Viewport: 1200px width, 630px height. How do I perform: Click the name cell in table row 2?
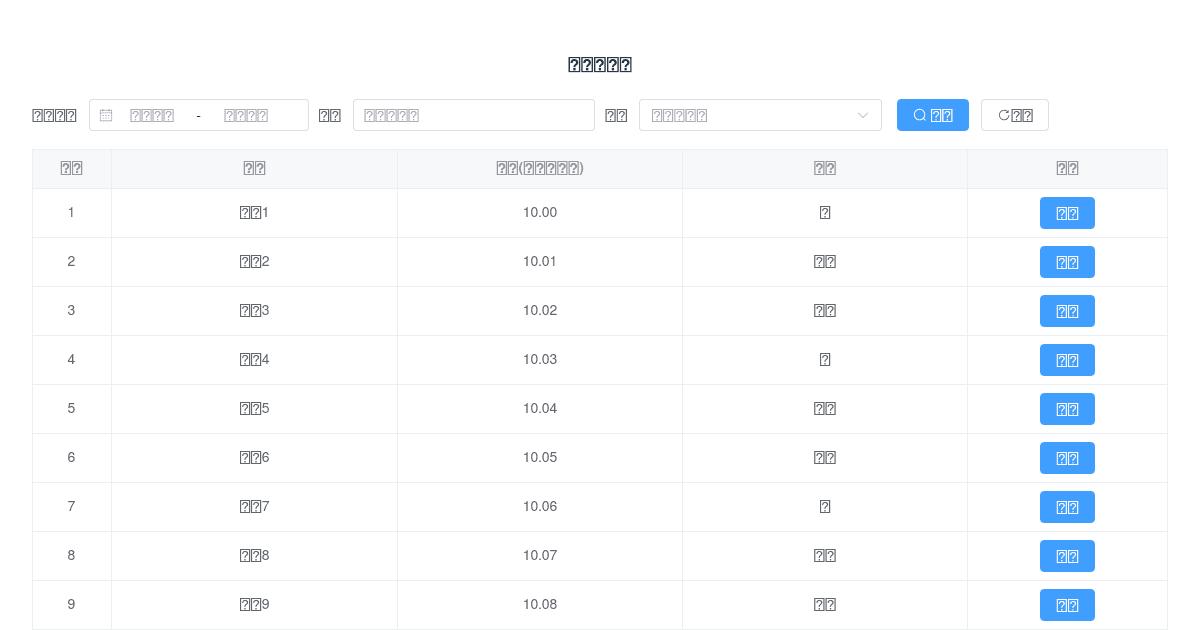click(254, 262)
